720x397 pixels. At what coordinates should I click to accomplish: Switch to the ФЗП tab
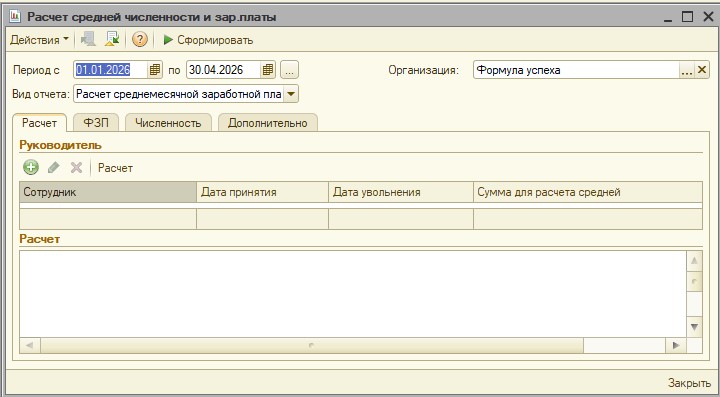point(96,123)
